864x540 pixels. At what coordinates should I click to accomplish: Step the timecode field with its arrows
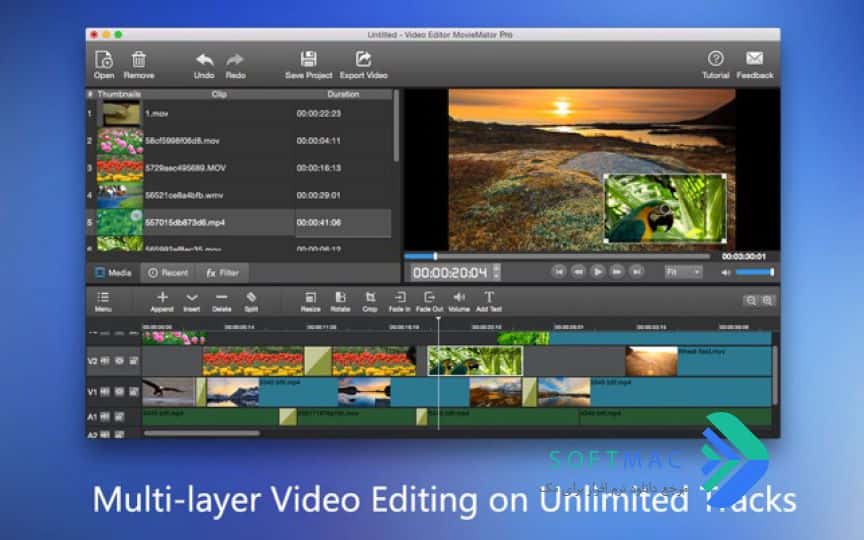pyautogui.click(x=496, y=272)
